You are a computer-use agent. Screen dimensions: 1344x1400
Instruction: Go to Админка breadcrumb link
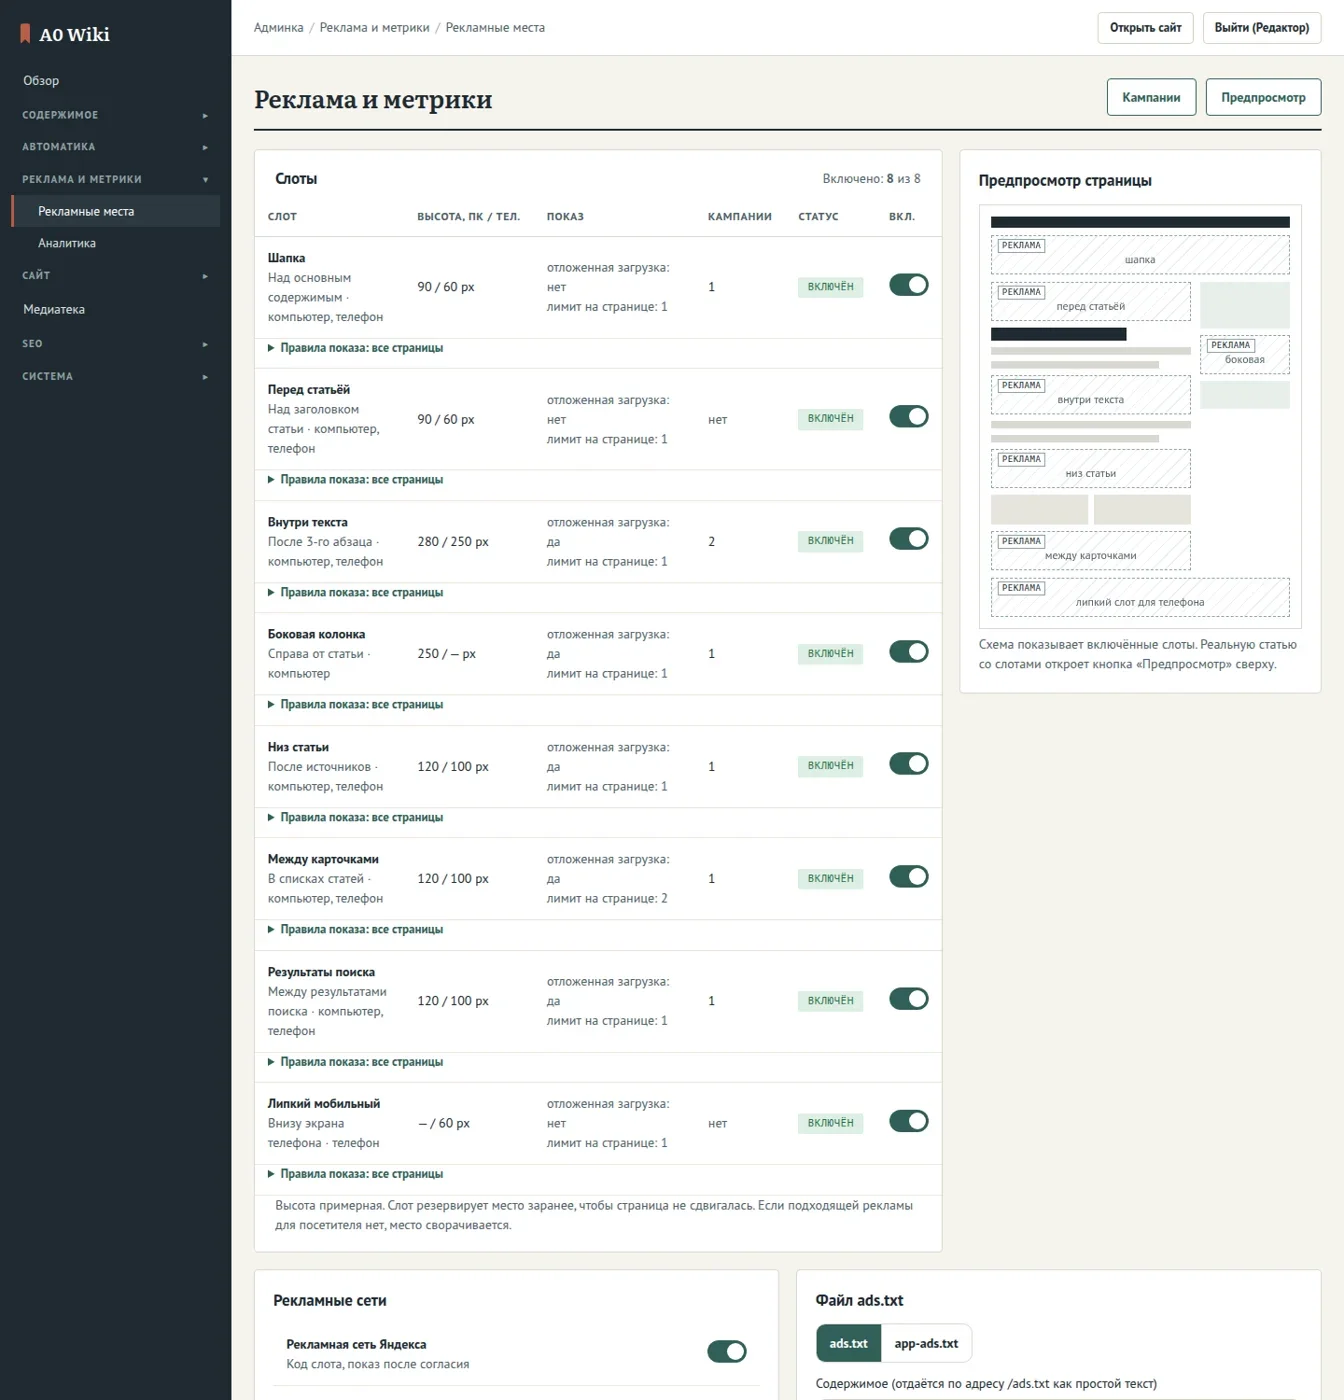278,28
